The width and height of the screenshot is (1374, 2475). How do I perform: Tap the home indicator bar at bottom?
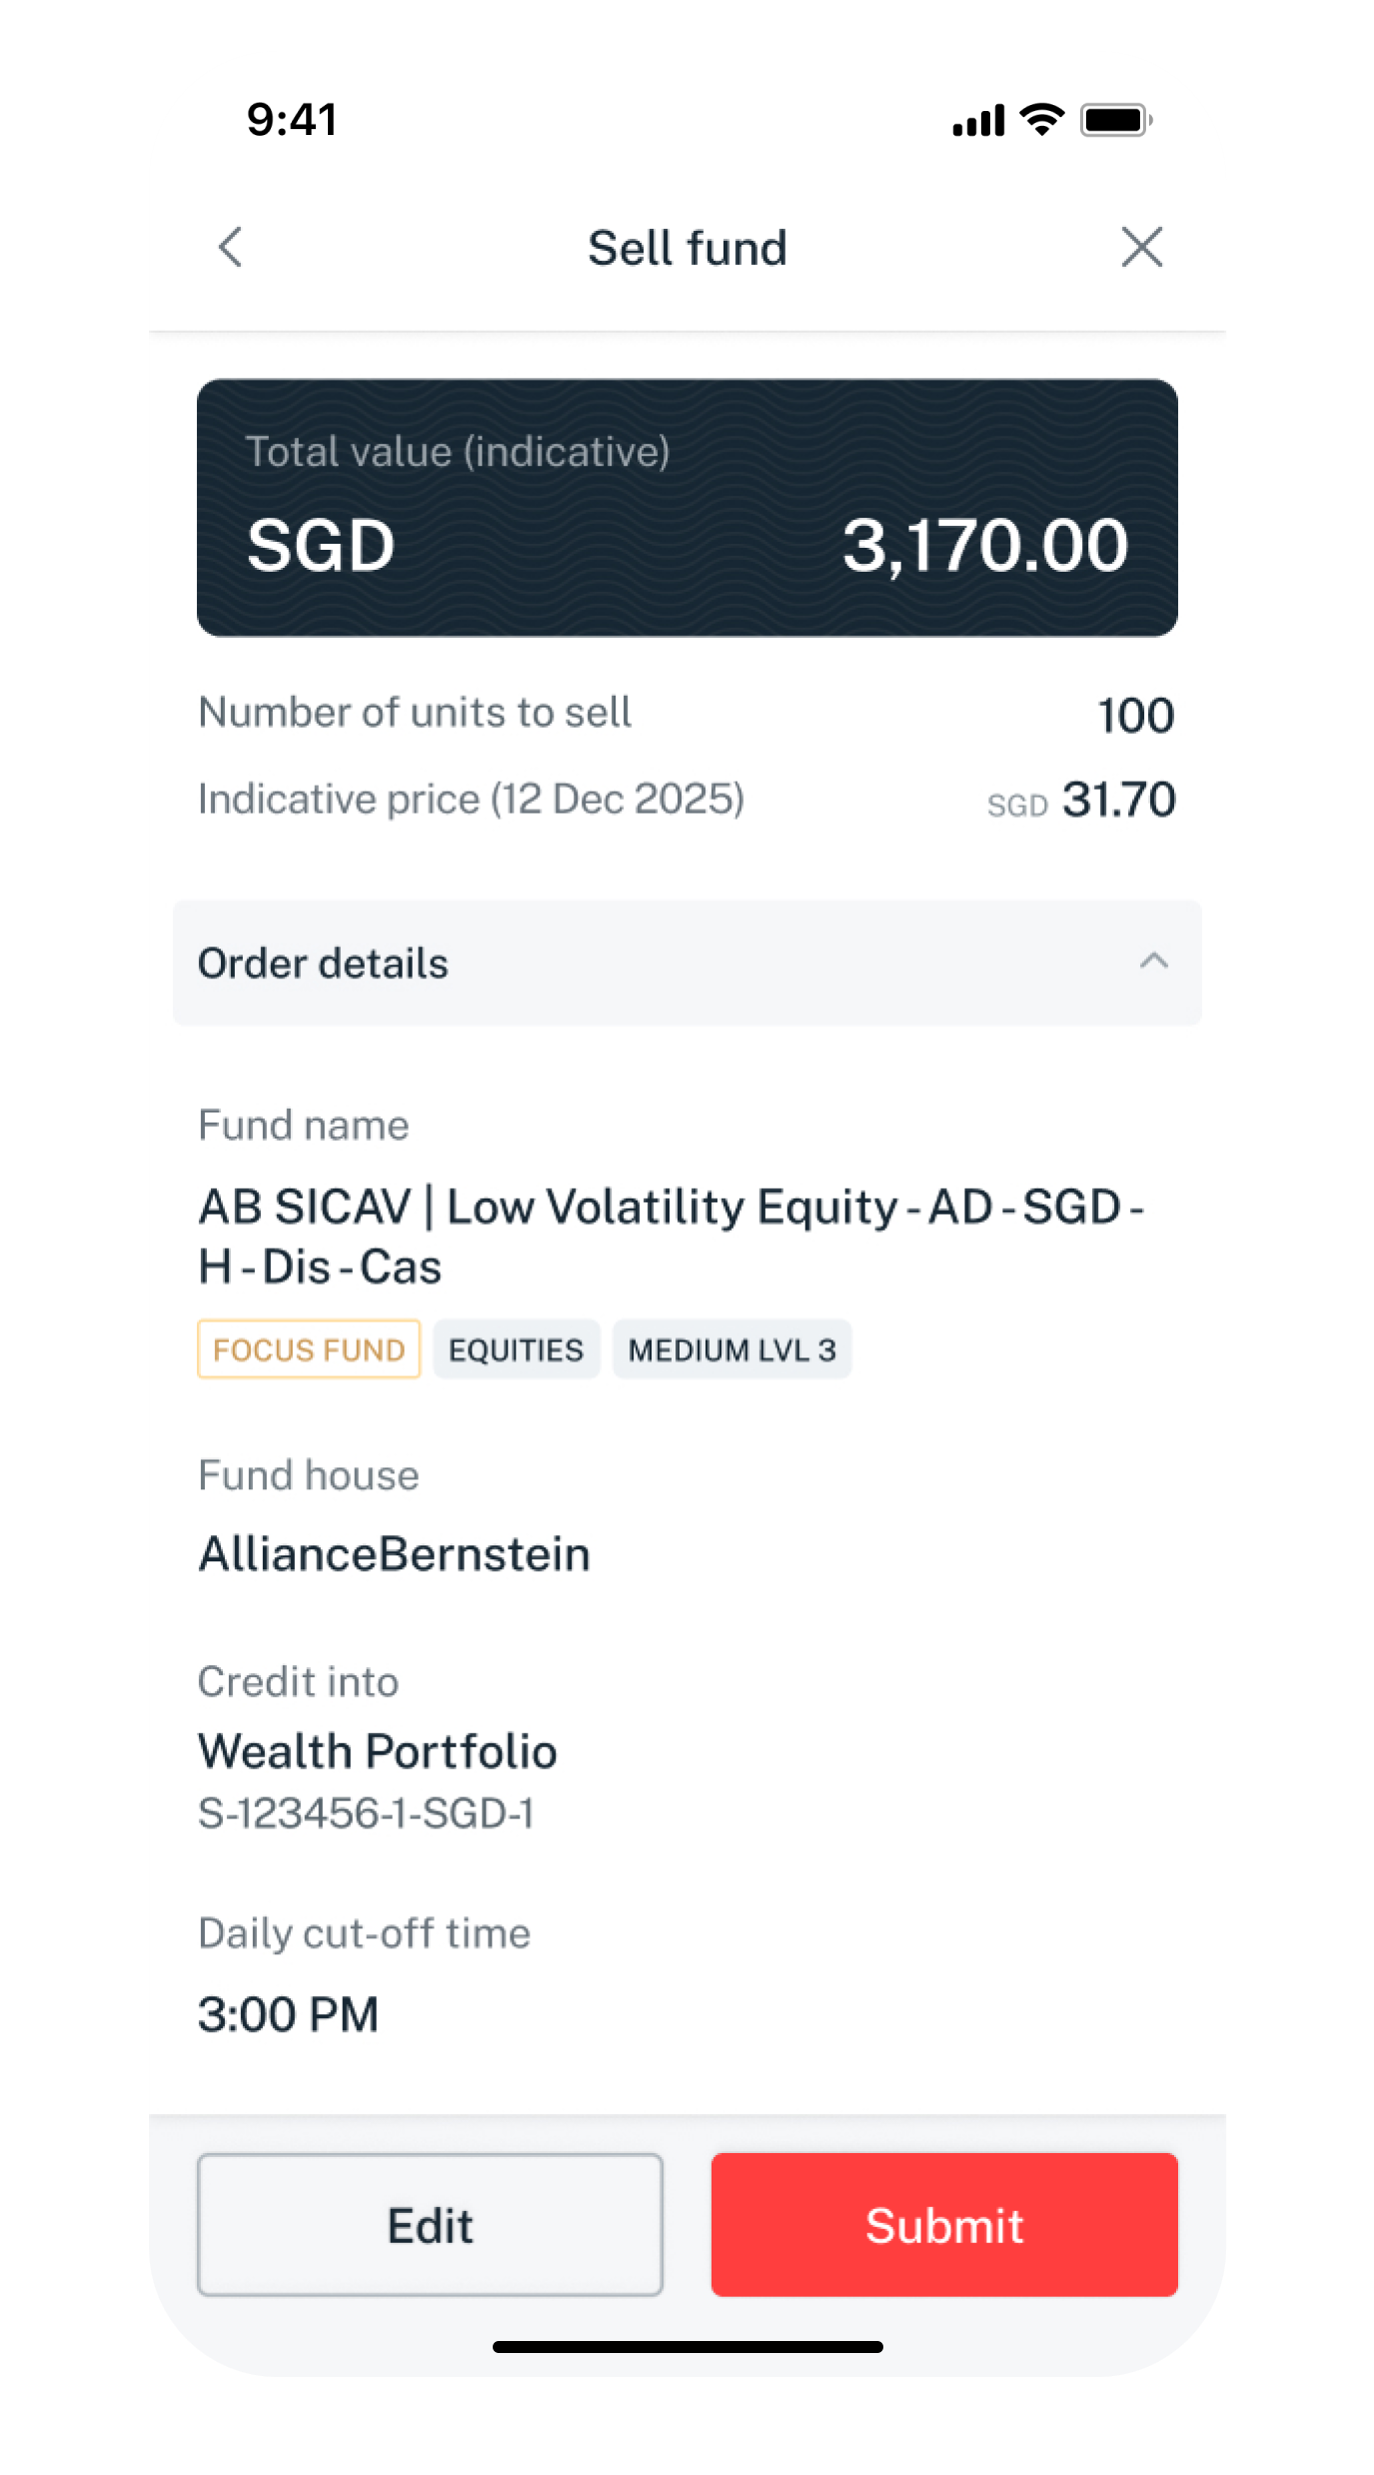click(687, 2346)
